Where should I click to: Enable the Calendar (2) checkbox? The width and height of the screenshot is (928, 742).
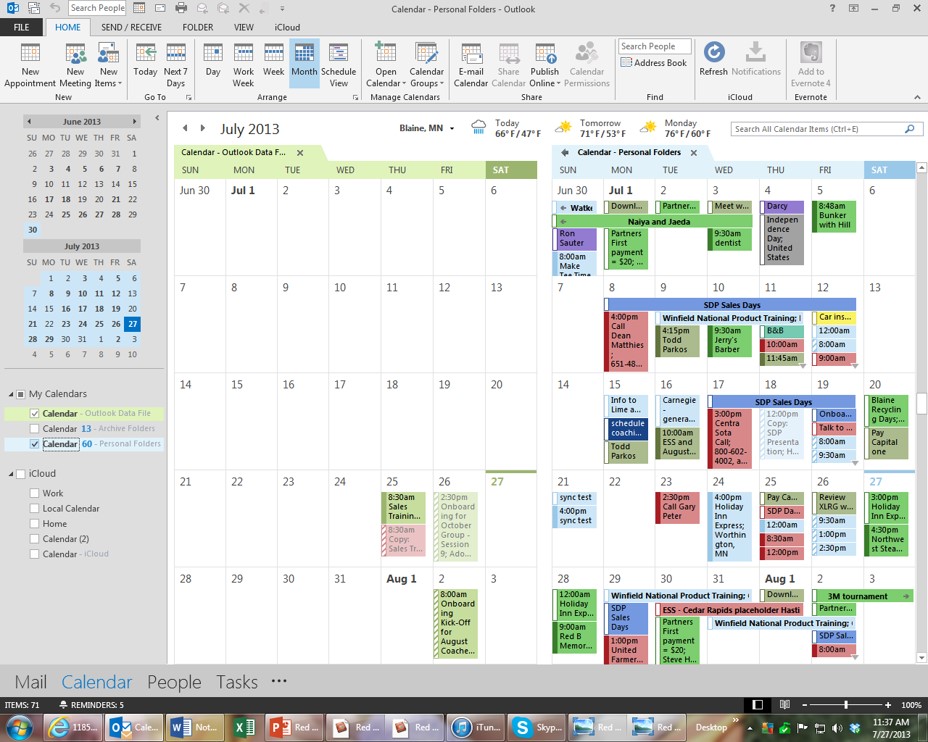coord(34,538)
